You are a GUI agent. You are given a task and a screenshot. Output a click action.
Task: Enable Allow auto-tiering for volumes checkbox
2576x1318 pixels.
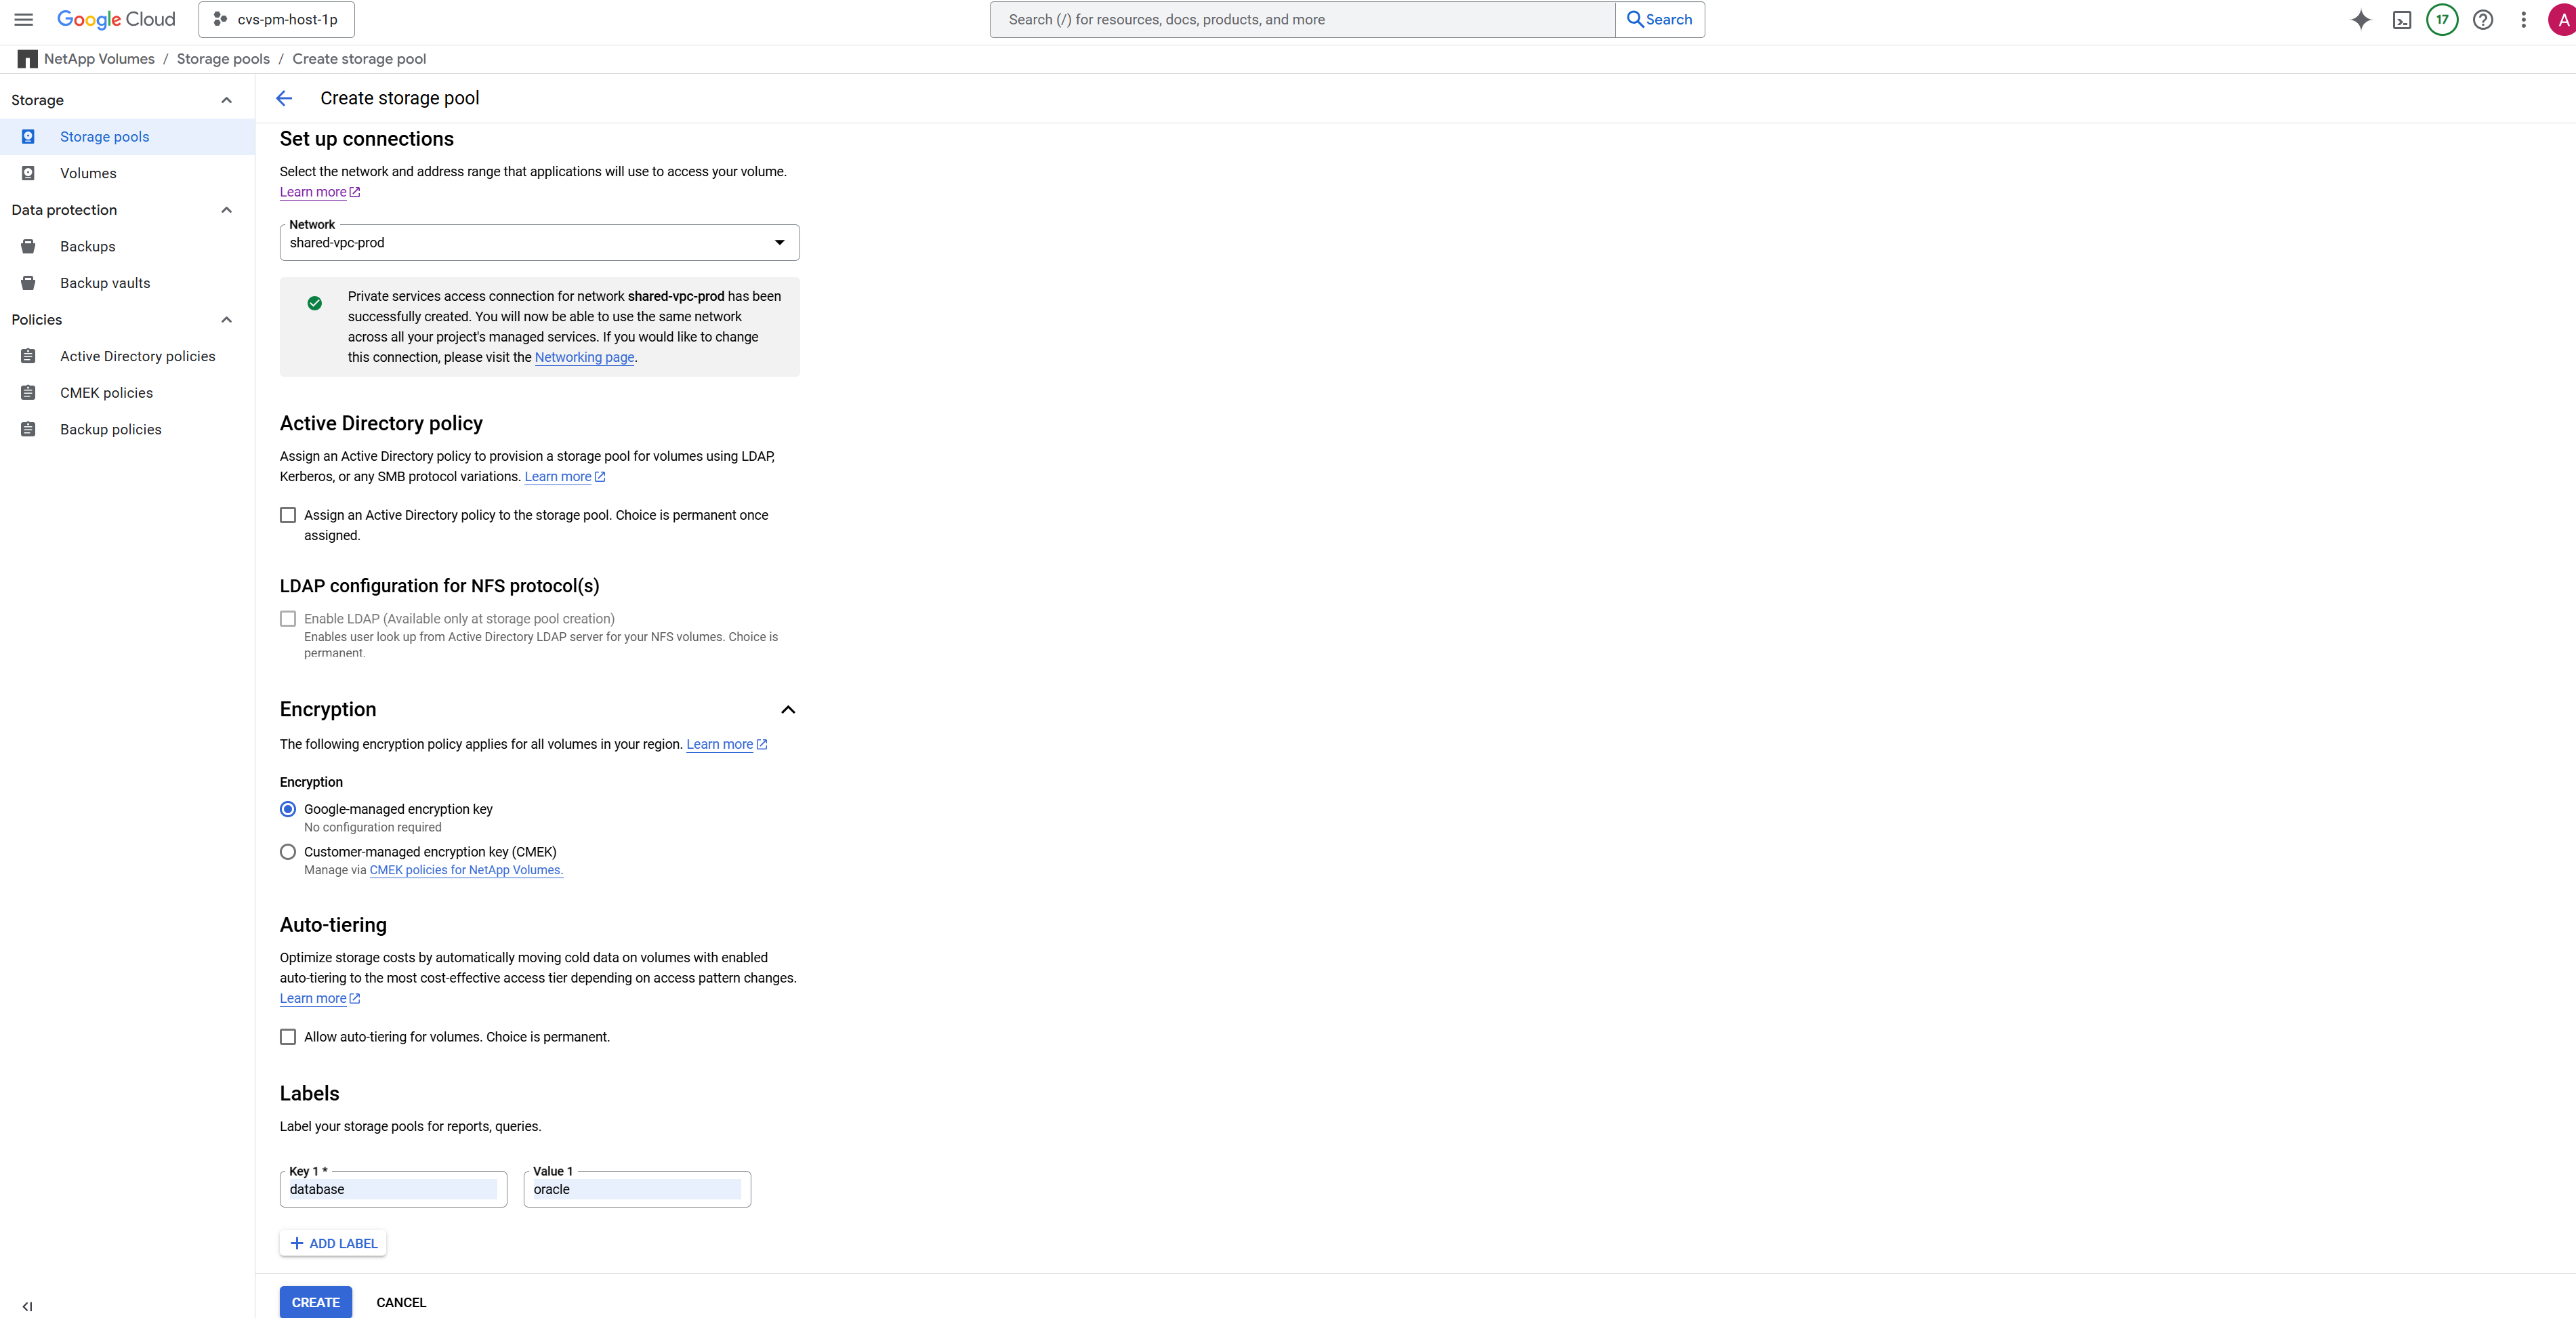[288, 1037]
